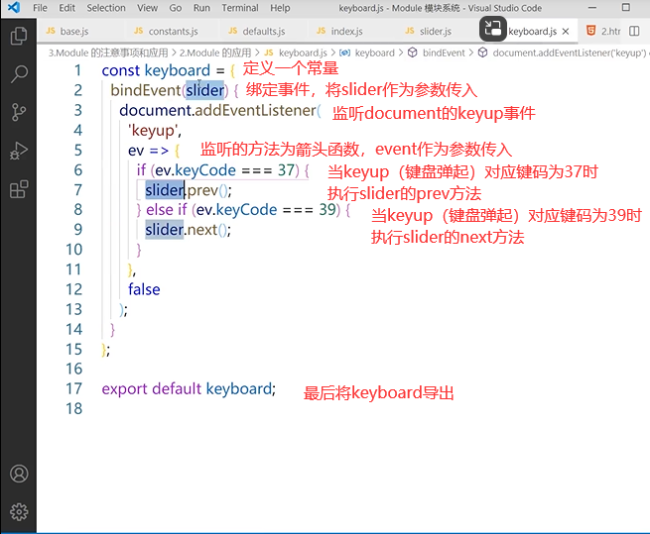This screenshot has height=534, width=650.
Task: Close the keyboard.js tab
Action: click(565, 32)
